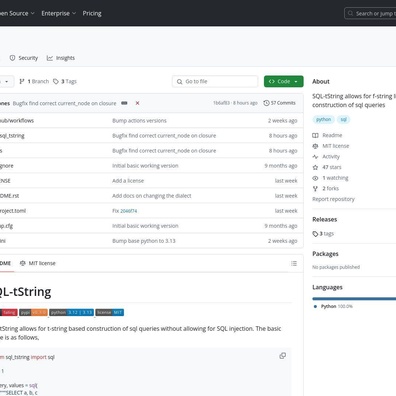396x396 pixels.
Task: Open the 2046f74 commit hash link
Action: (x=128, y=211)
